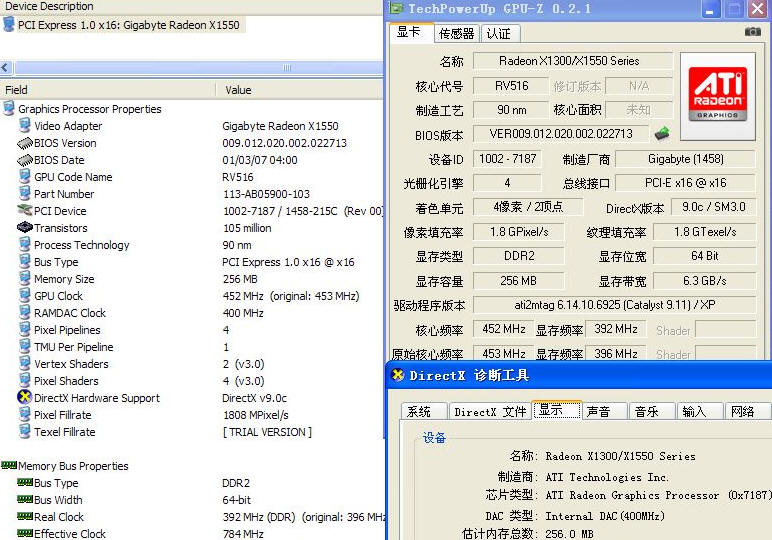Click the 显存类型 field showing DDR2
The height and width of the screenshot is (540, 772).
click(518, 256)
